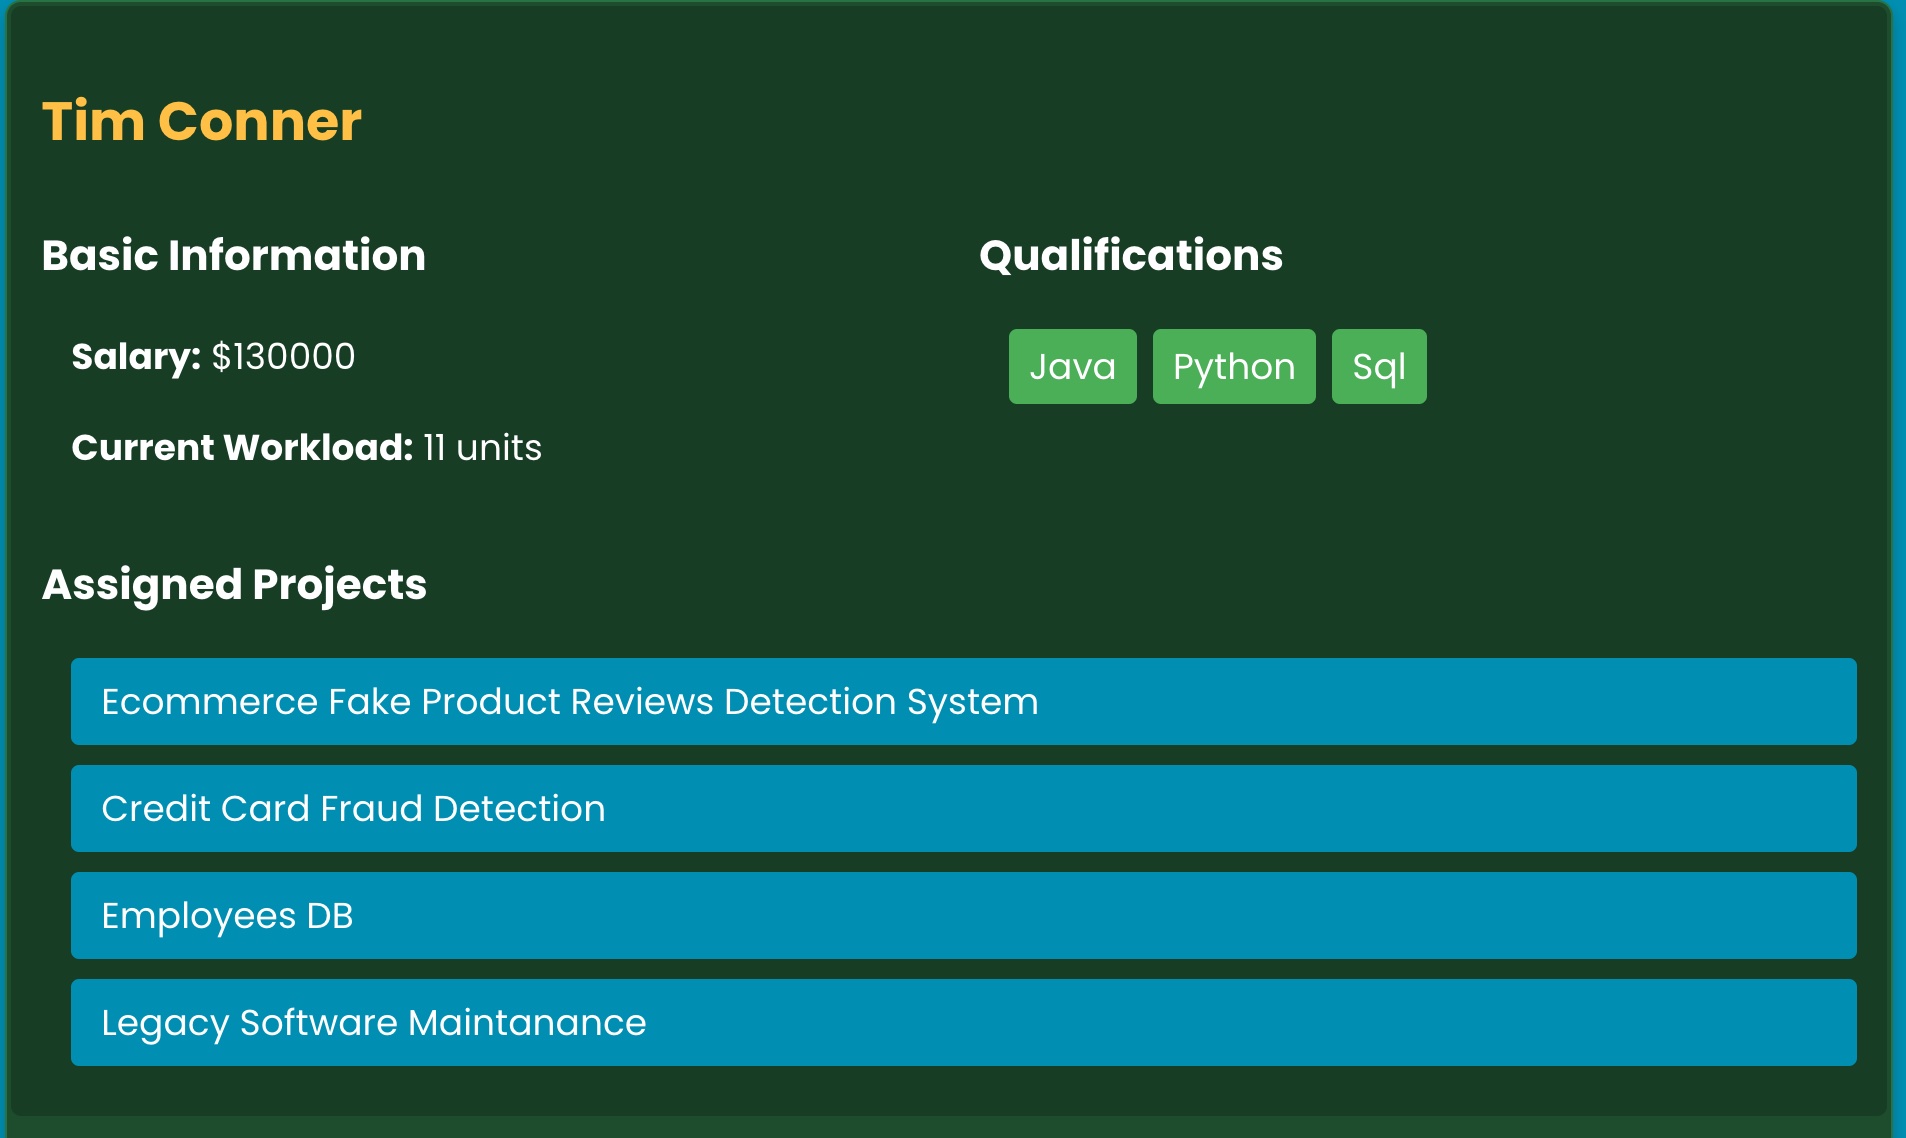Click the Assigned Projects section header

click(x=234, y=584)
